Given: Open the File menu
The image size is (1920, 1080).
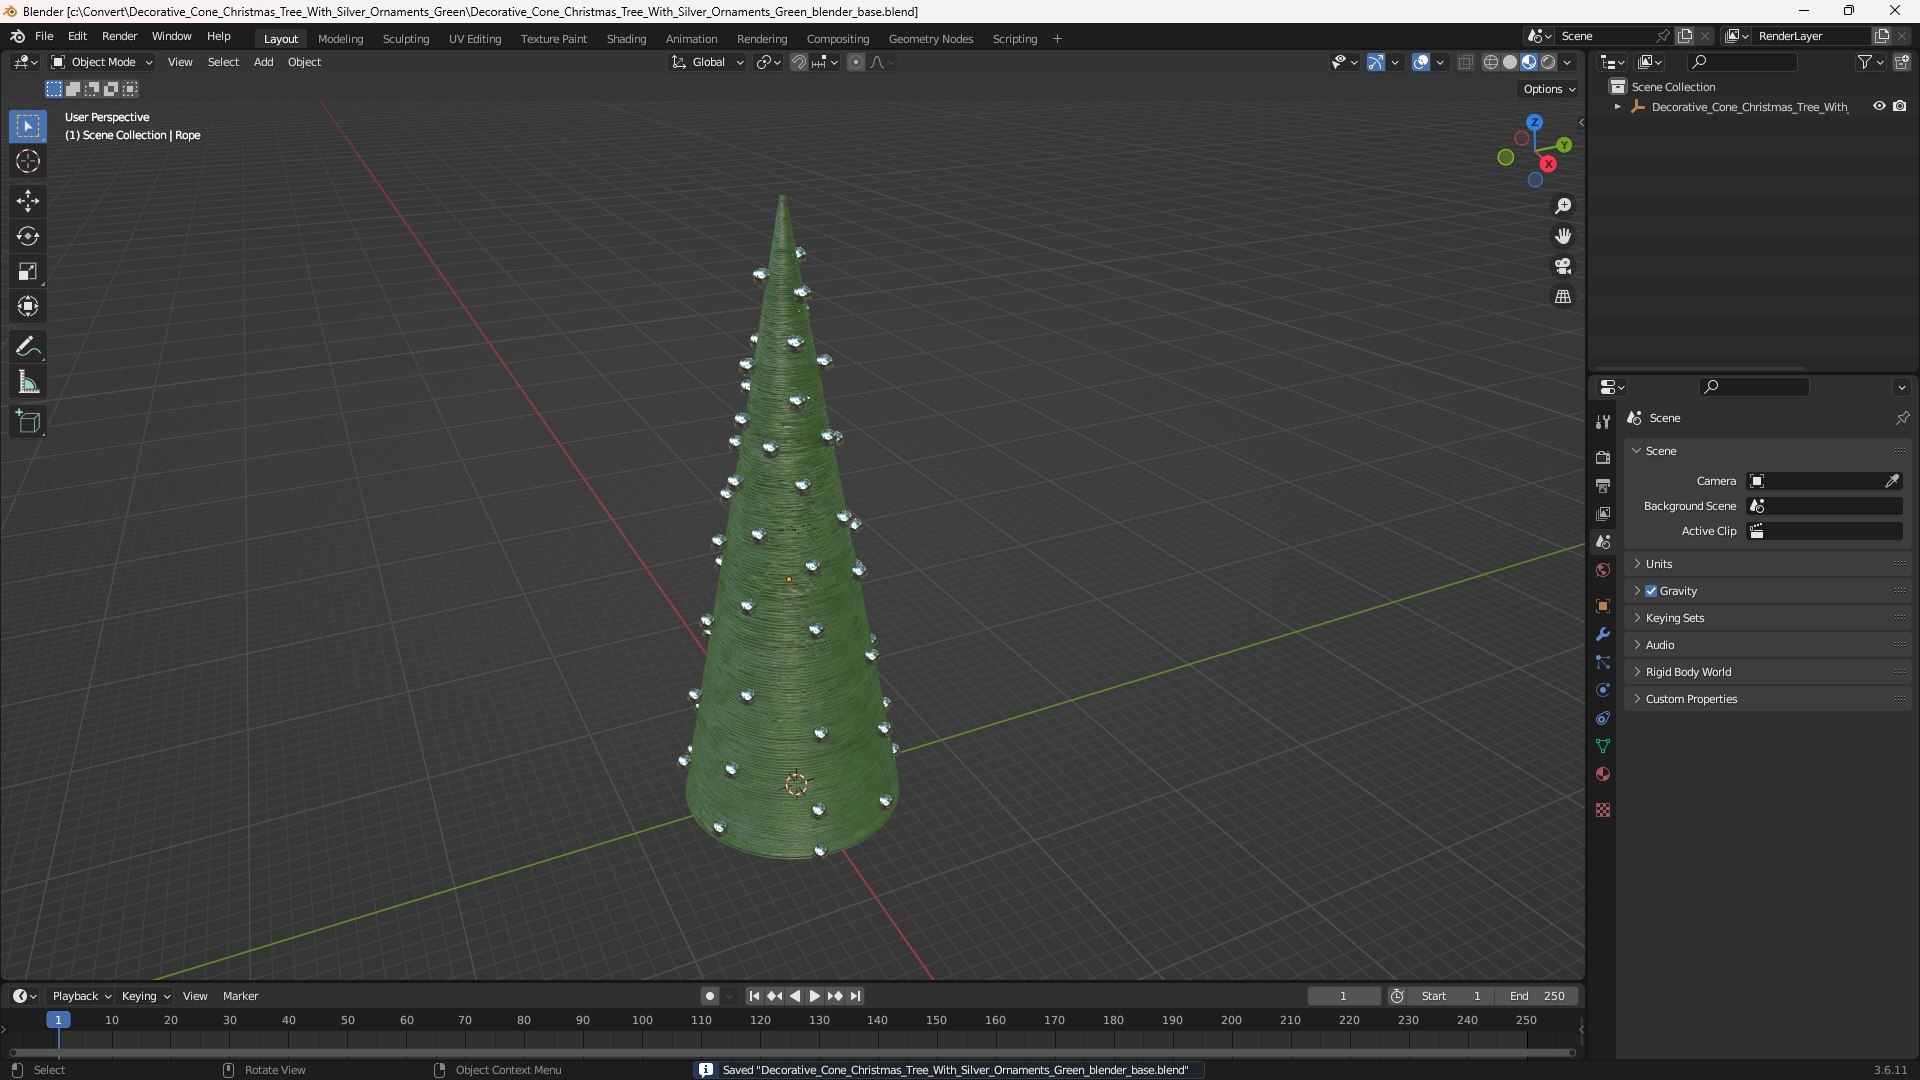Looking at the screenshot, I should pyautogui.click(x=44, y=36).
